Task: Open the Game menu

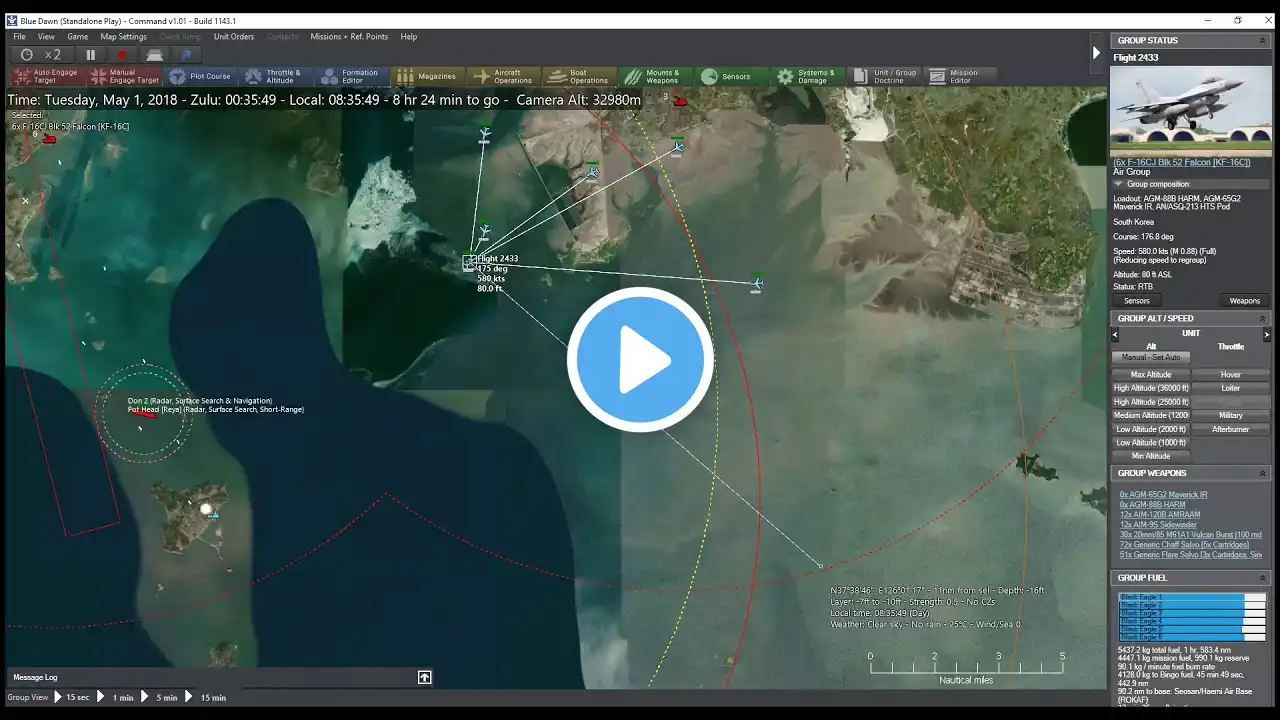Action: click(x=77, y=37)
